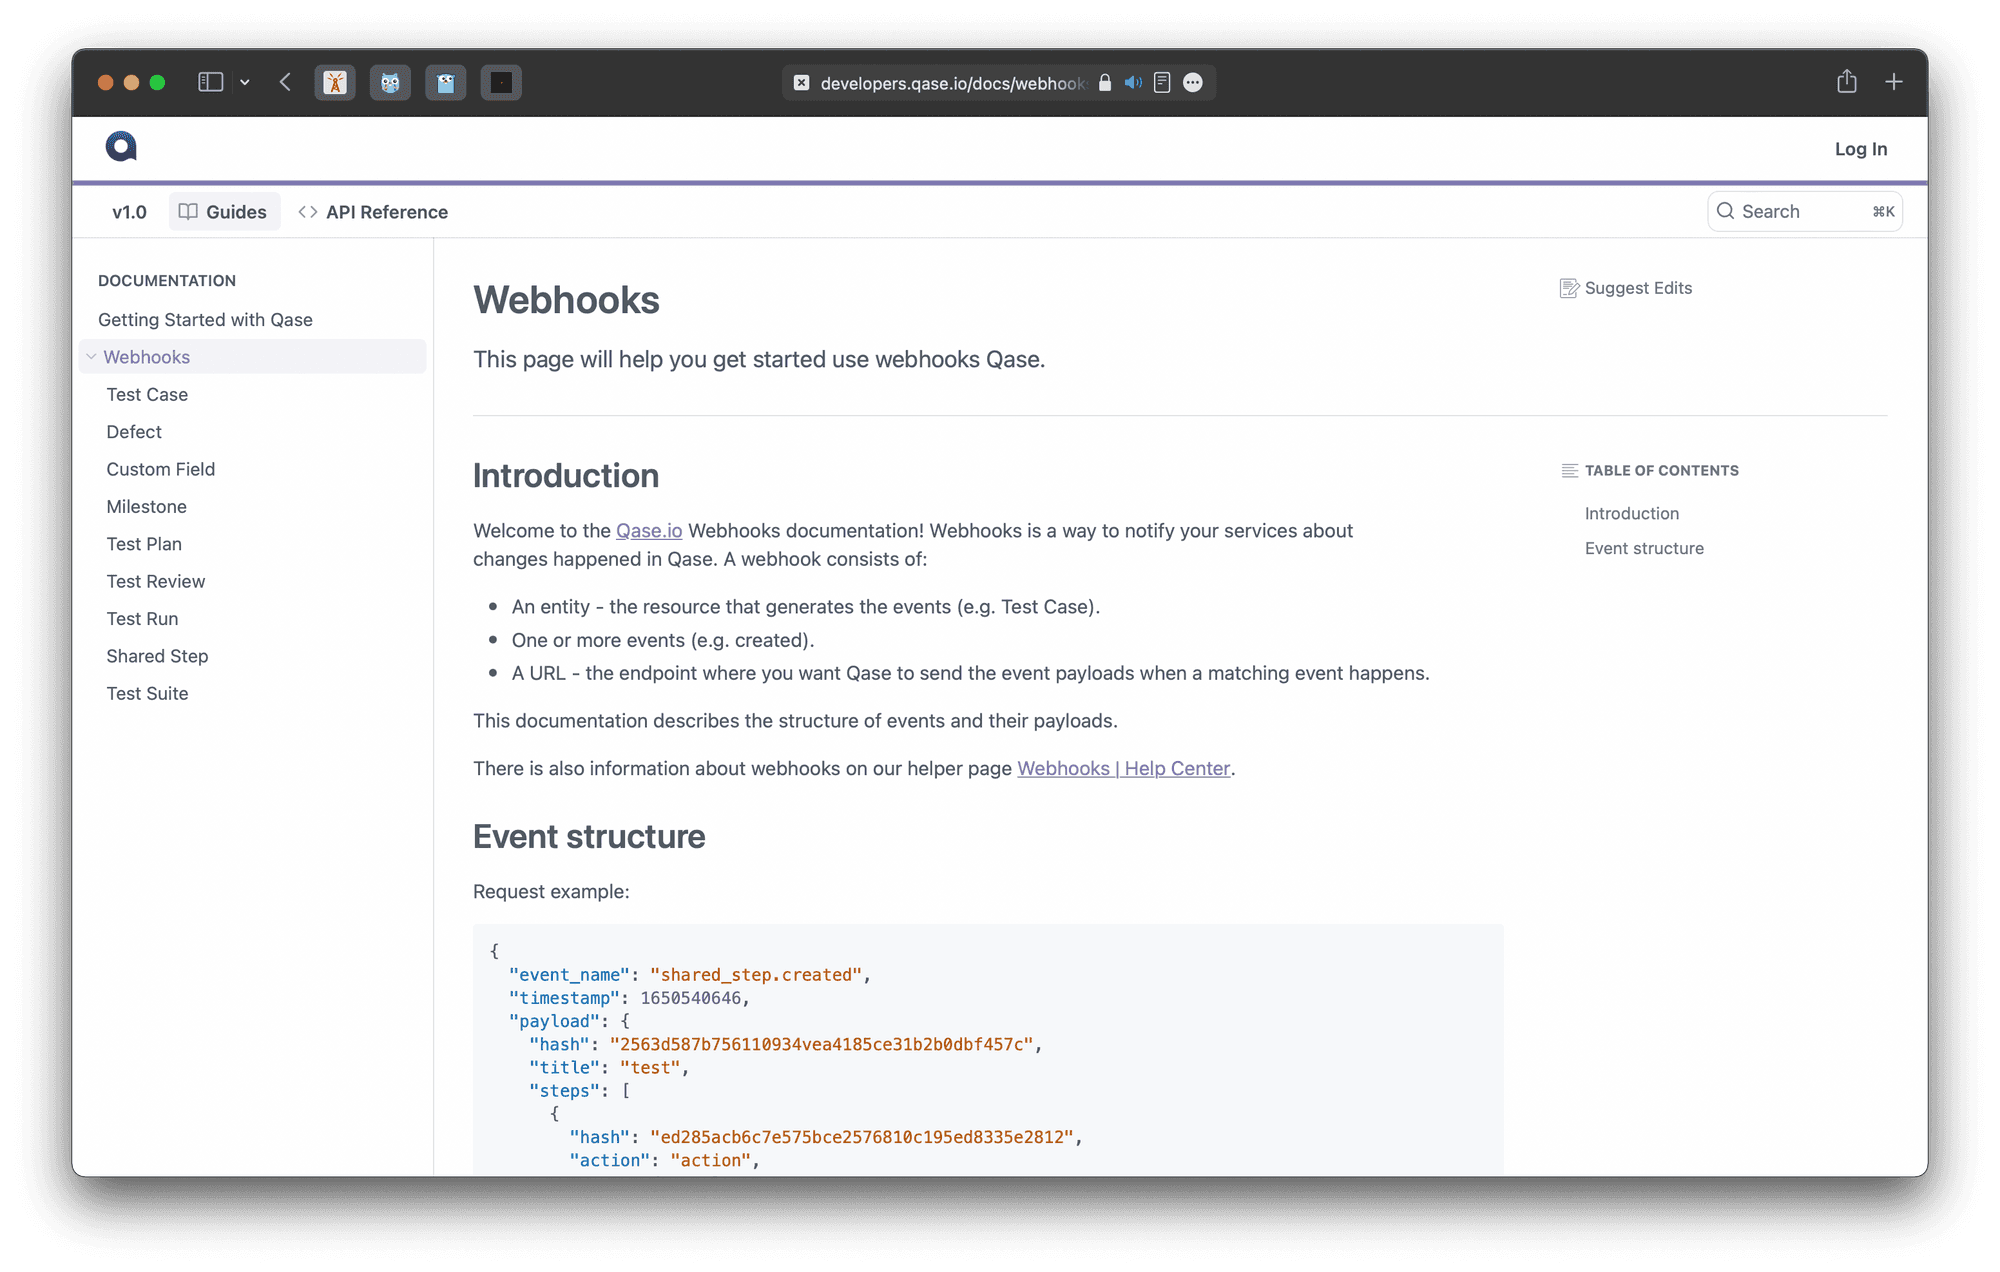This screenshot has width=2000, height=1272.
Task: Open the pinned tab with owl icon
Action: [x=390, y=82]
